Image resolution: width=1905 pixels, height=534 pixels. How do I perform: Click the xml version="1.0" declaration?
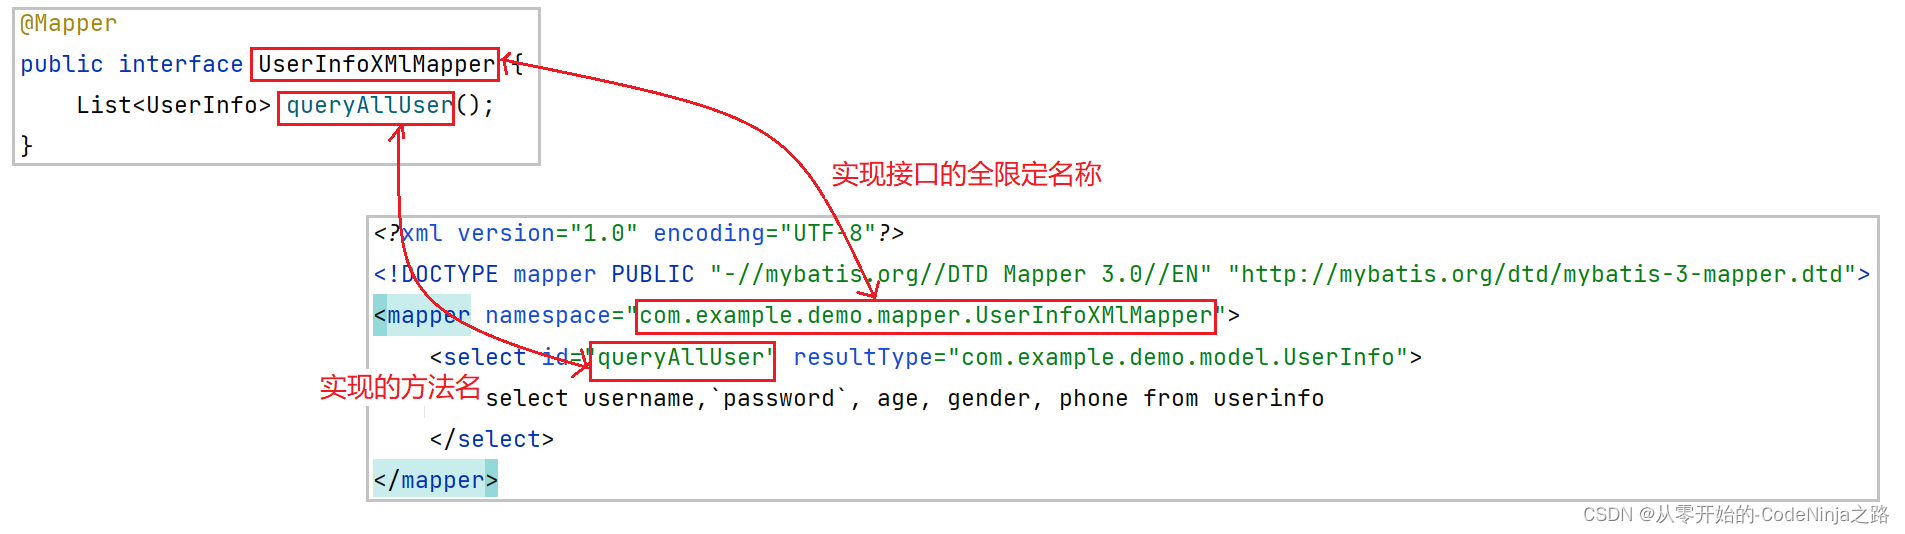[520, 233]
